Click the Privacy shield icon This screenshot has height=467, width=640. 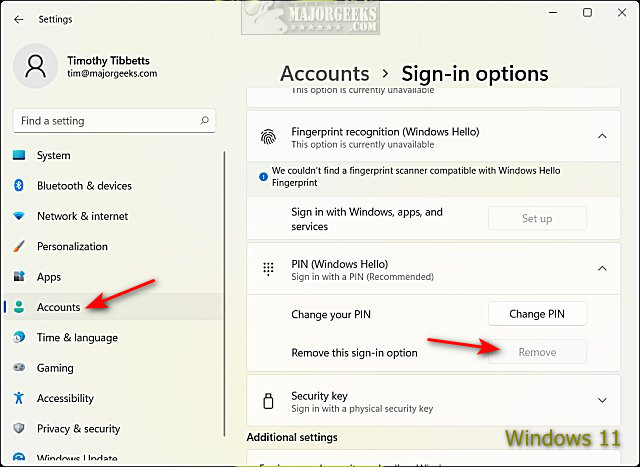point(19,428)
